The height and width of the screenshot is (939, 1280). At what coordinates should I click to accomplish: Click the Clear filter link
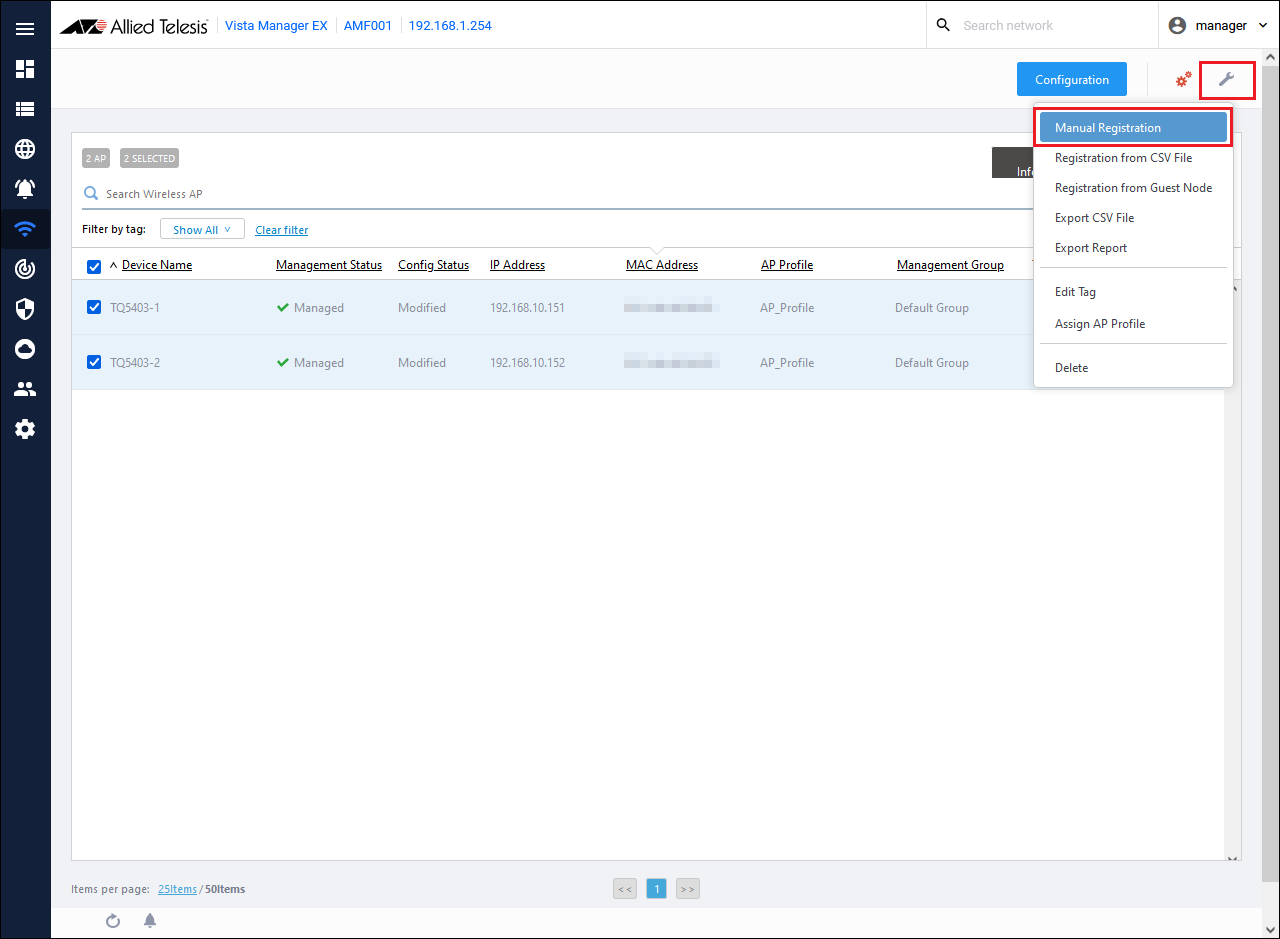pos(281,230)
